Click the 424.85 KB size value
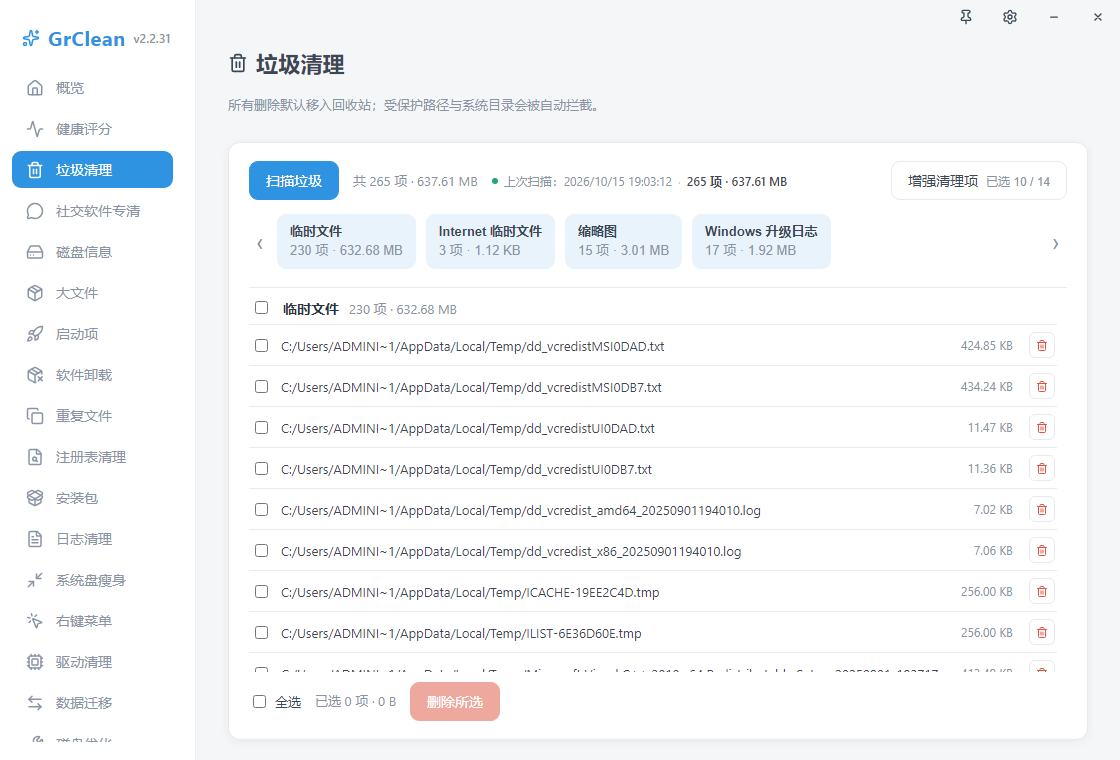The image size is (1120, 760). (986, 346)
